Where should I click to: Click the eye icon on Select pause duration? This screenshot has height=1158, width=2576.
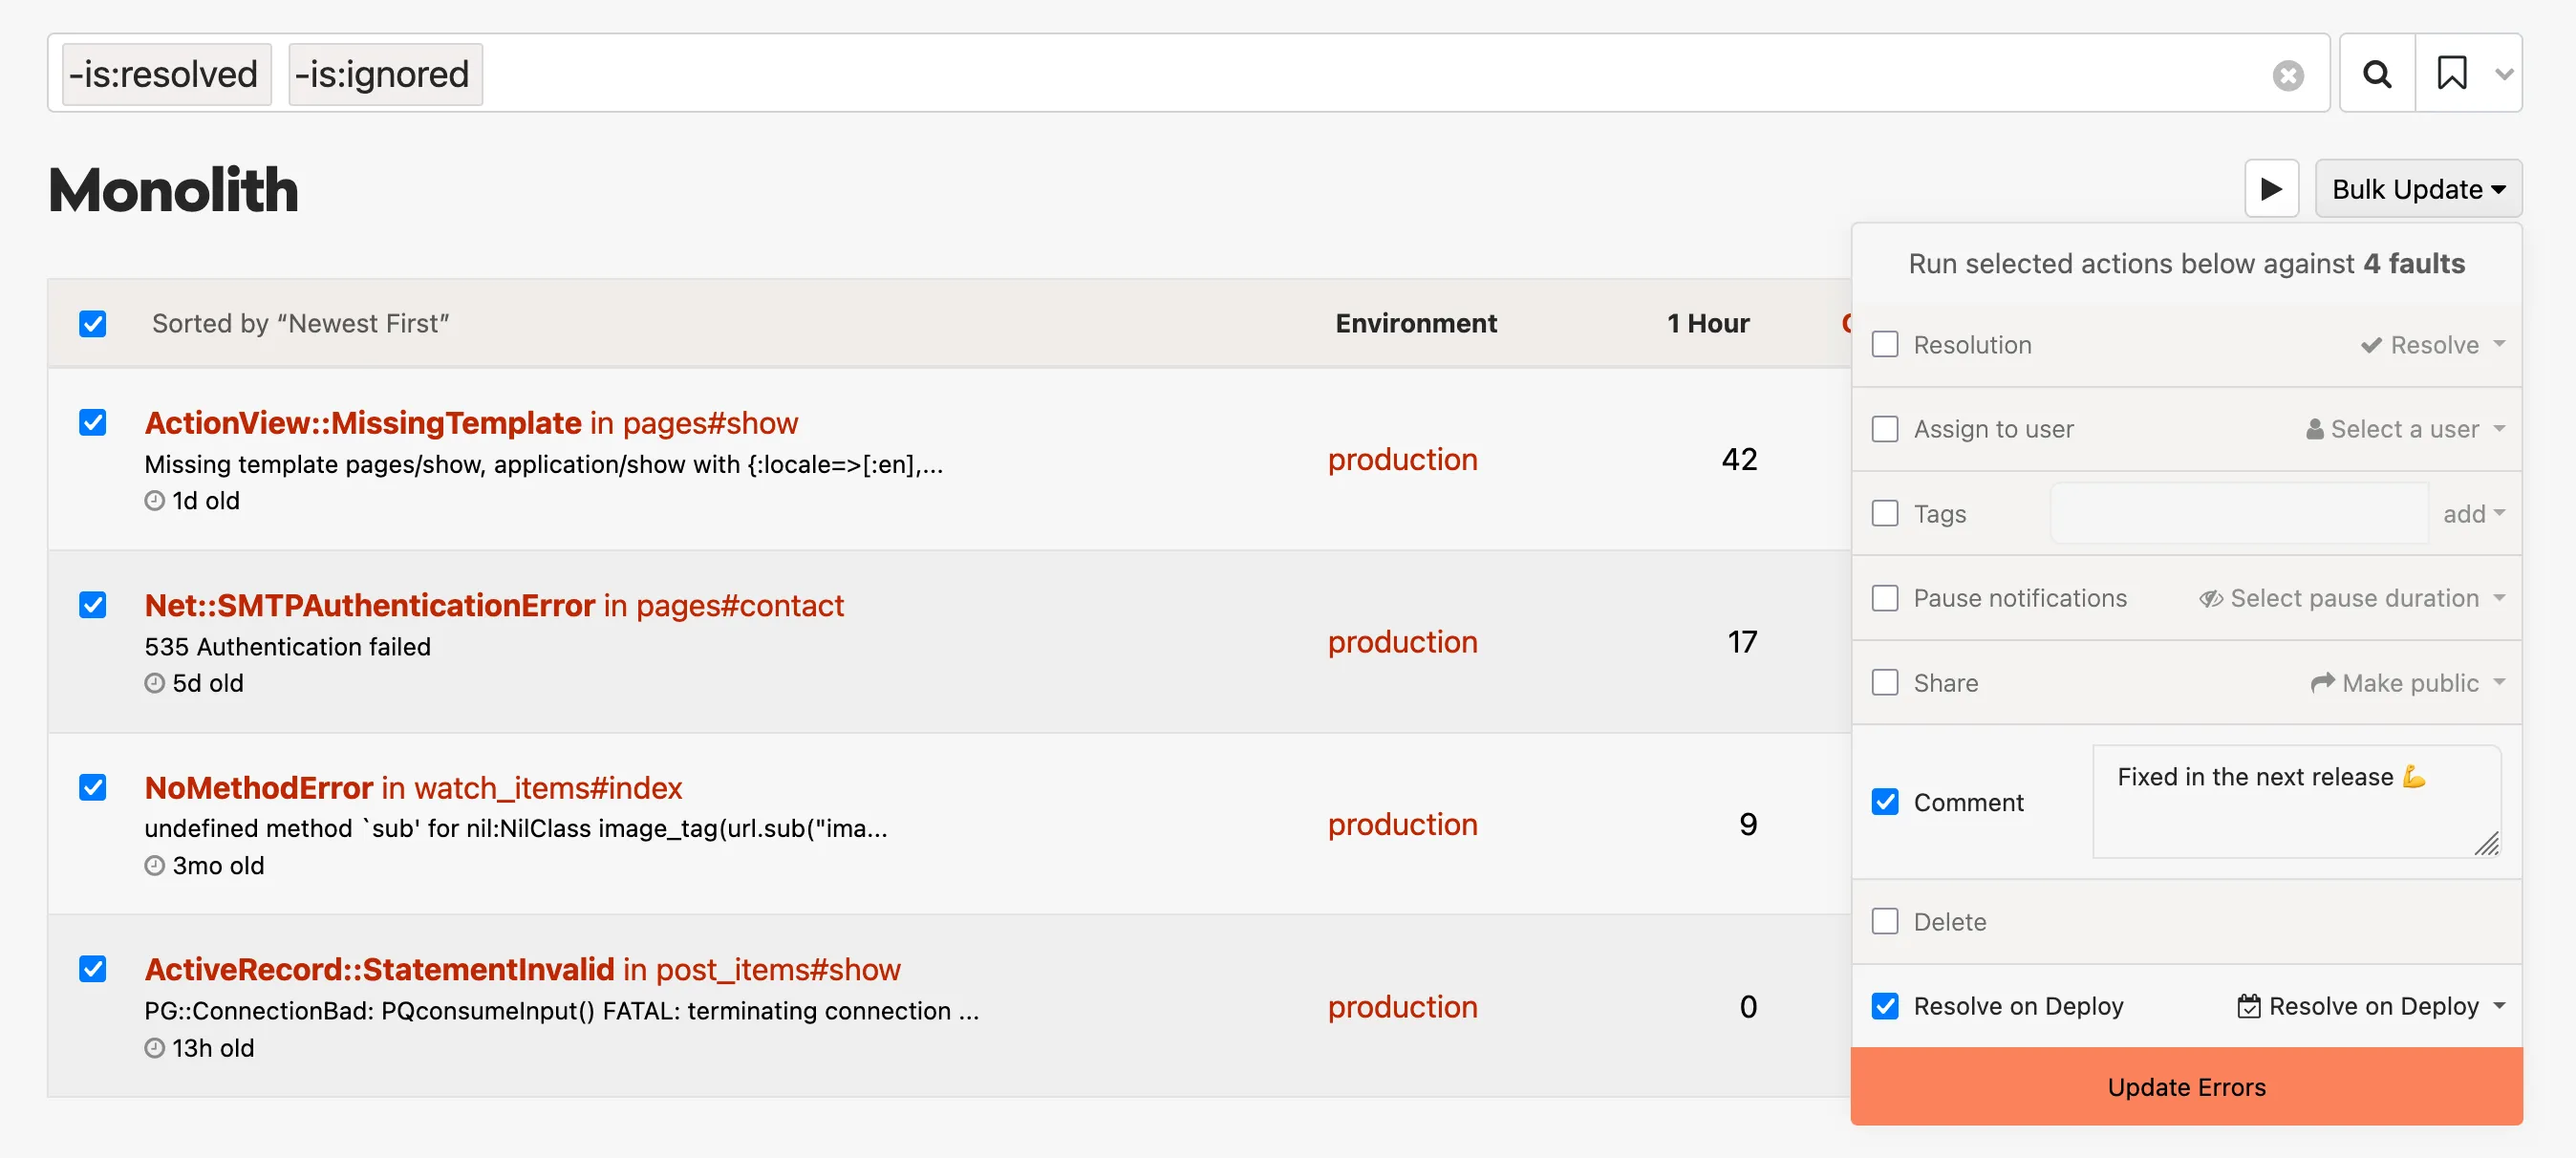click(2210, 598)
